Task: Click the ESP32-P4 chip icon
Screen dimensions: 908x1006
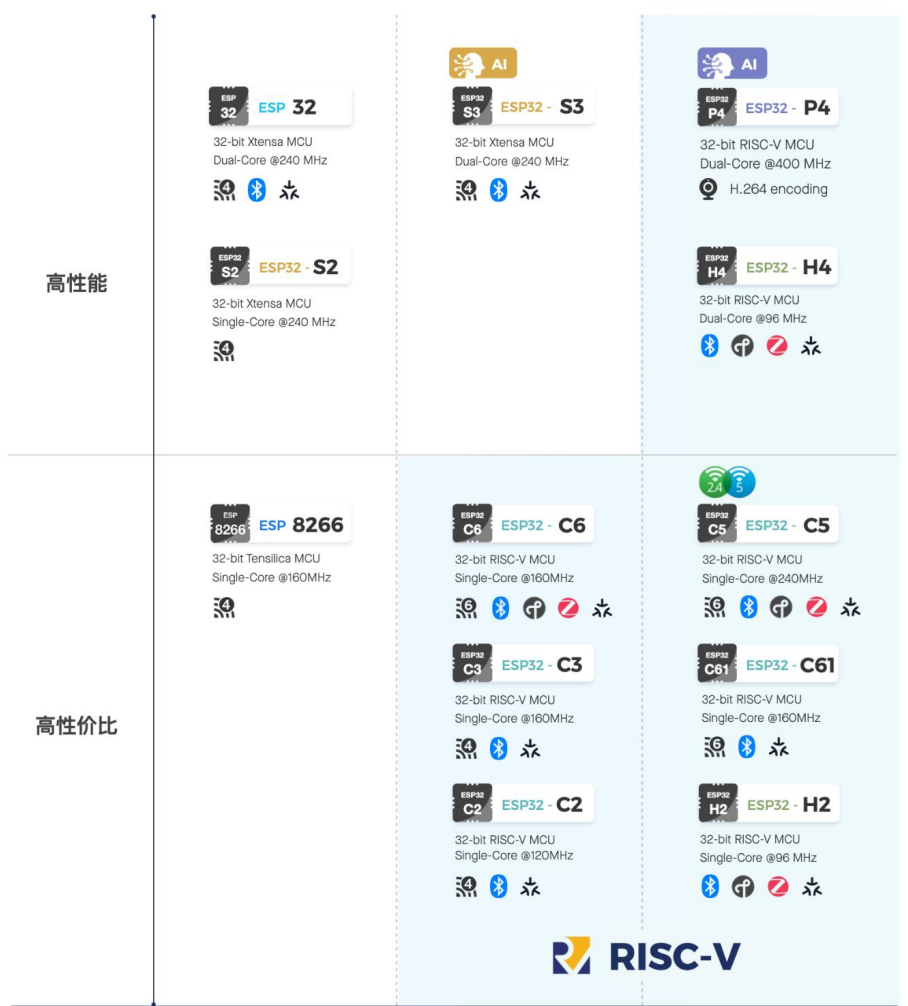Action: coord(717,108)
